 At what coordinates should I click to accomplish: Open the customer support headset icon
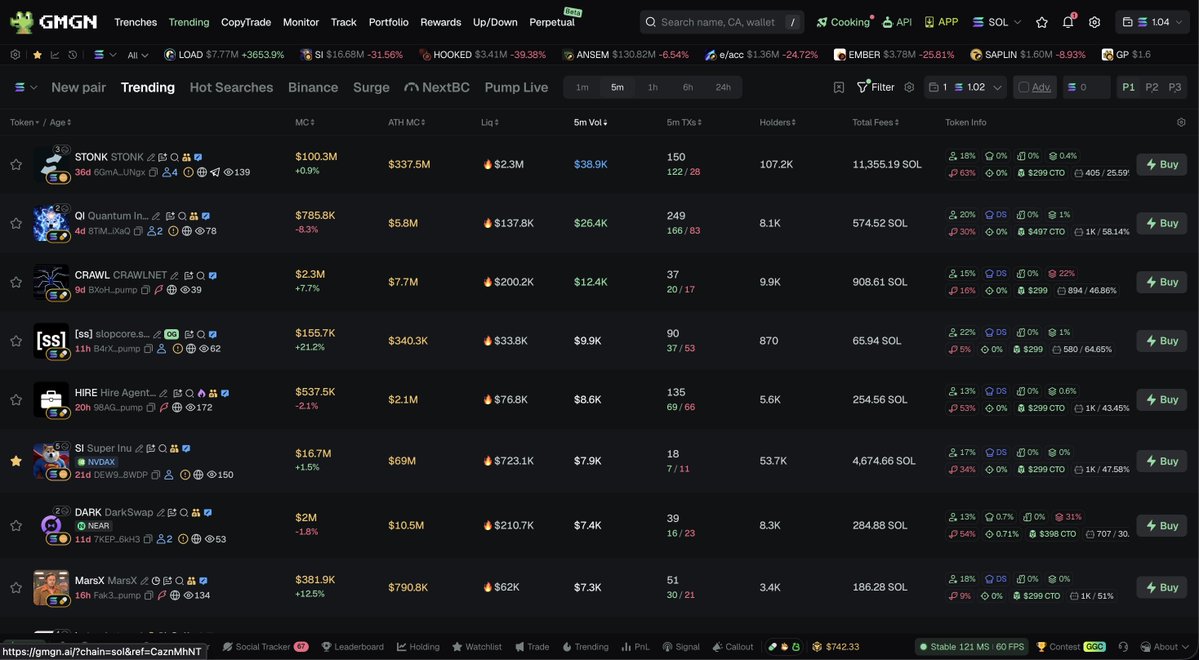1123,647
